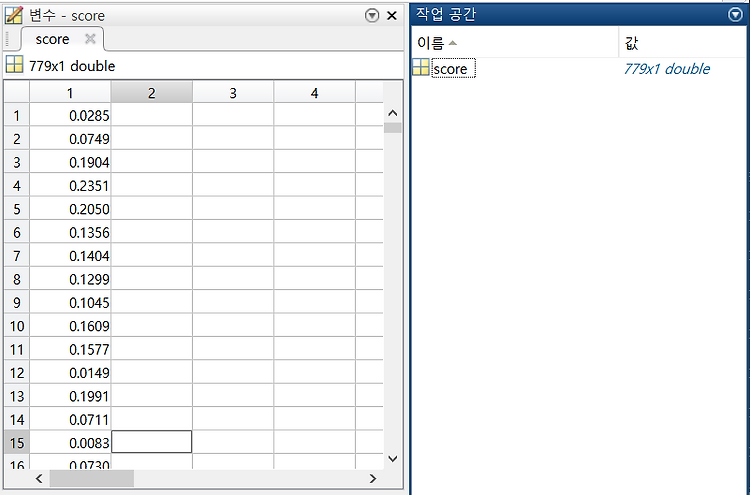Click the horizontal scrollbar right arrow

pyautogui.click(x=373, y=478)
